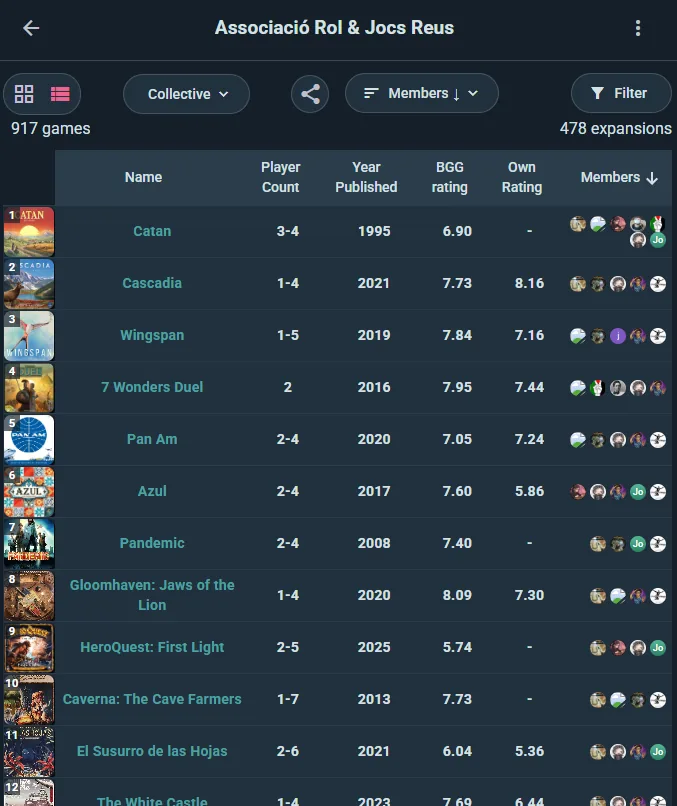This screenshot has height=806, width=677.
Task: Open the Pandemic game link
Action: pyautogui.click(x=152, y=543)
